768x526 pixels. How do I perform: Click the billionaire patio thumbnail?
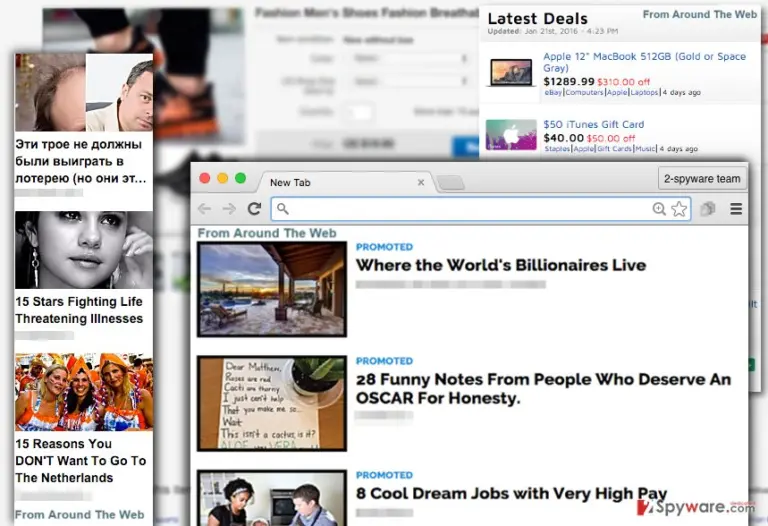click(272, 289)
